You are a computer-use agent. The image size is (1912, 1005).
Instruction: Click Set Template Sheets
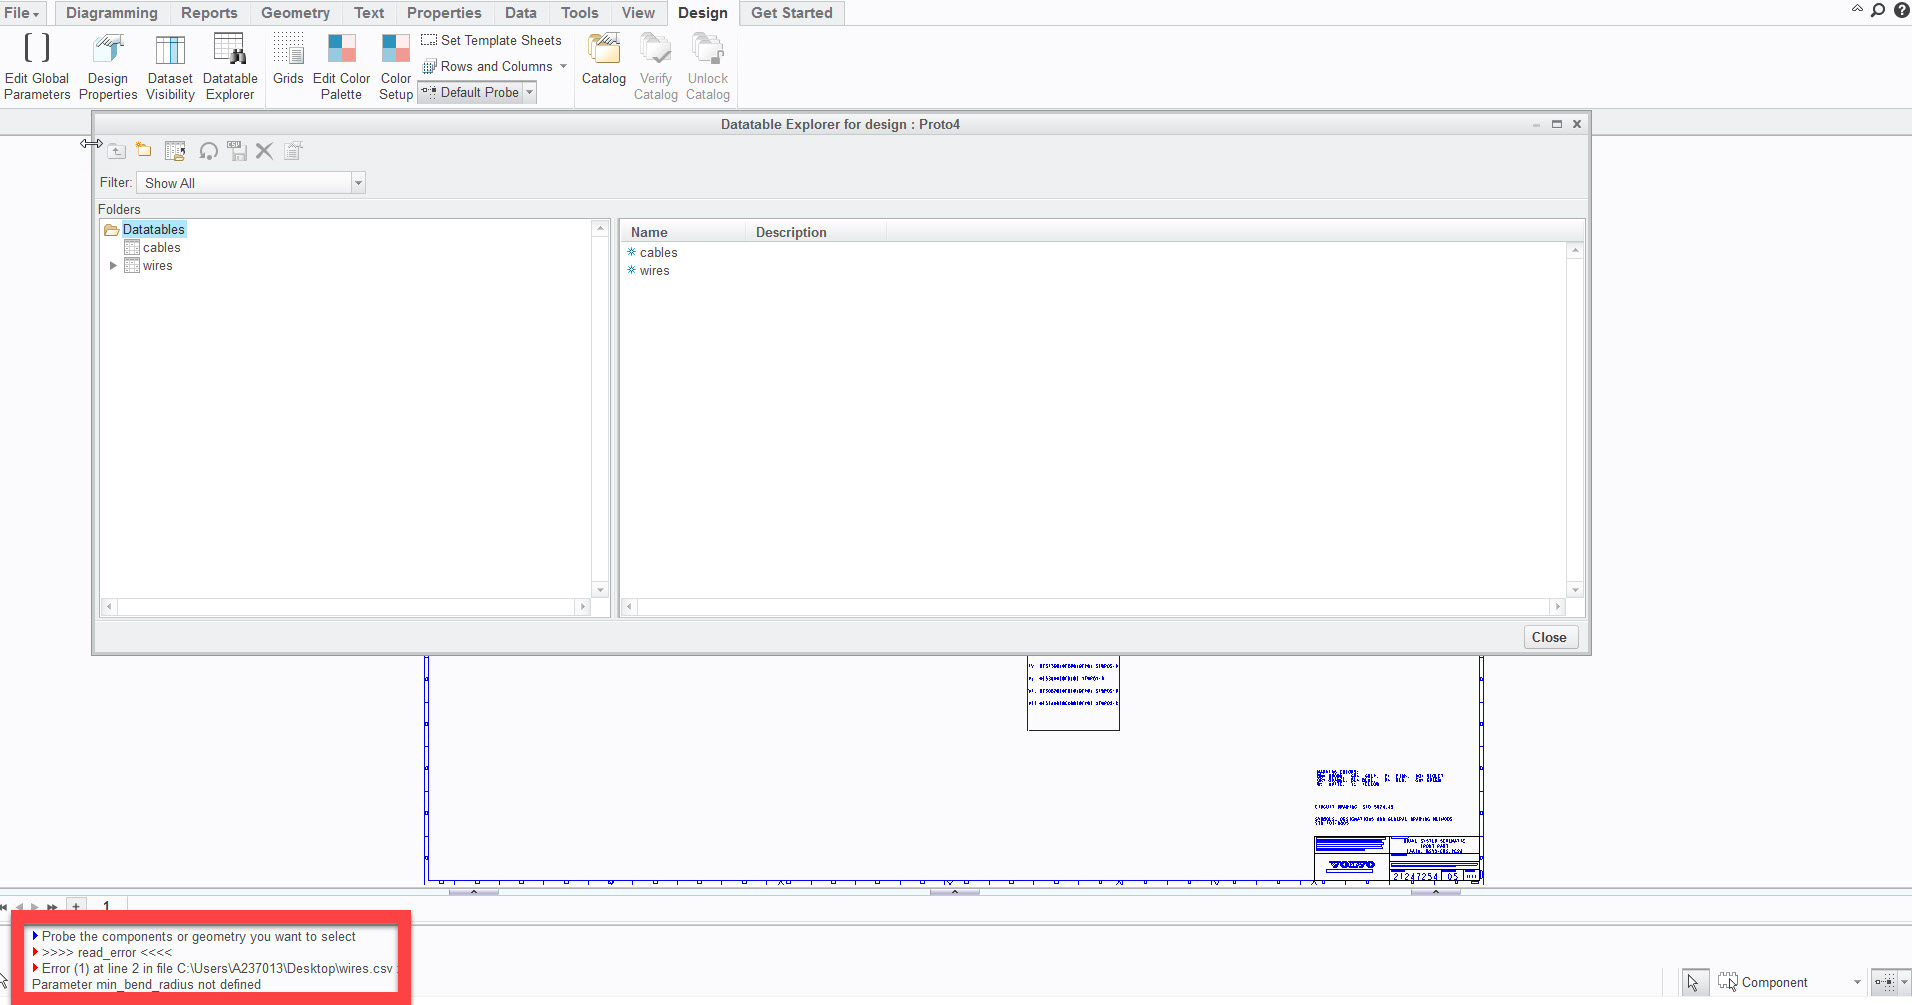(x=491, y=40)
